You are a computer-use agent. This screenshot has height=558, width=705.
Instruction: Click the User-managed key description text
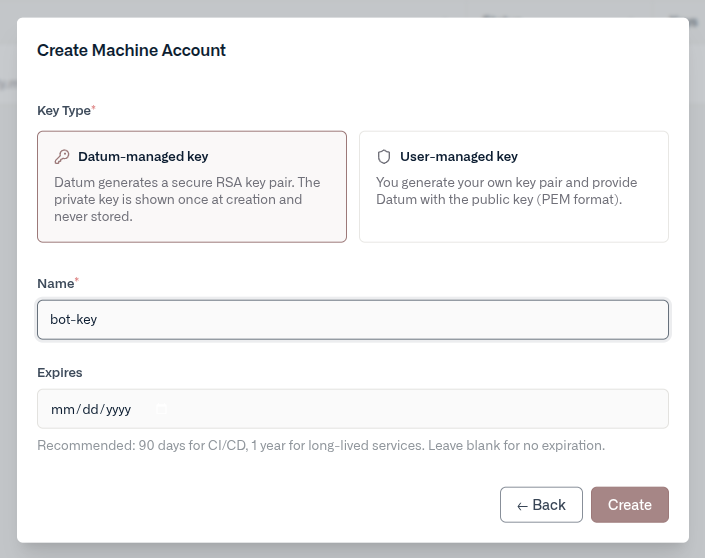click(506, 191)
